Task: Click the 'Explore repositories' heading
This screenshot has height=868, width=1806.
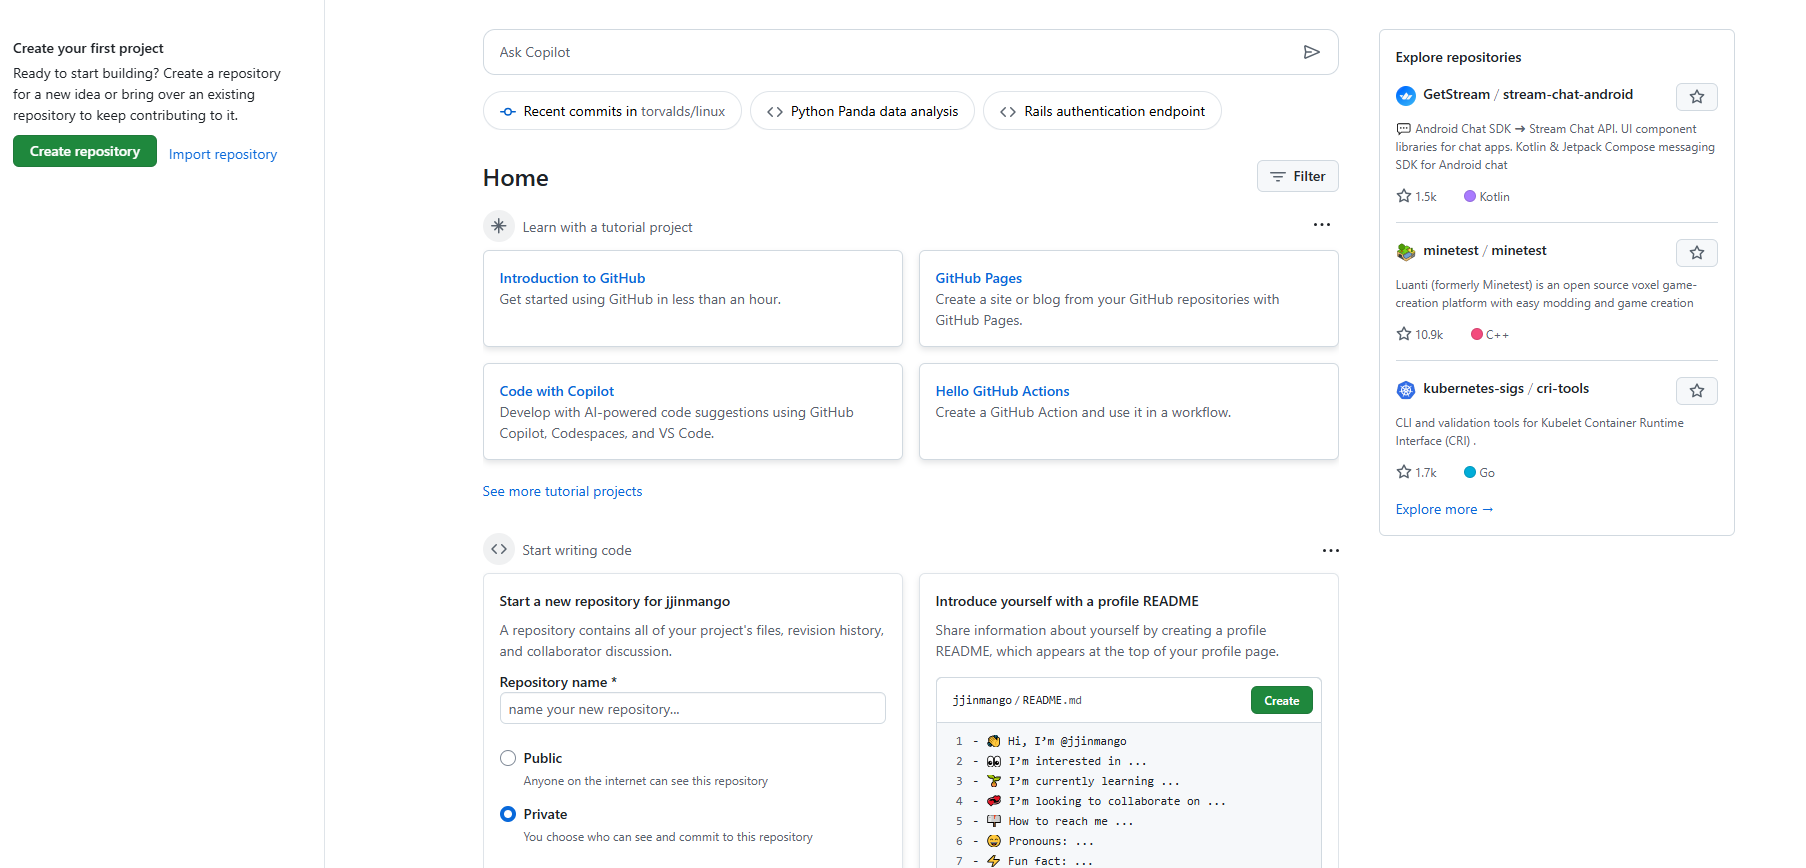Action: 1458,57
